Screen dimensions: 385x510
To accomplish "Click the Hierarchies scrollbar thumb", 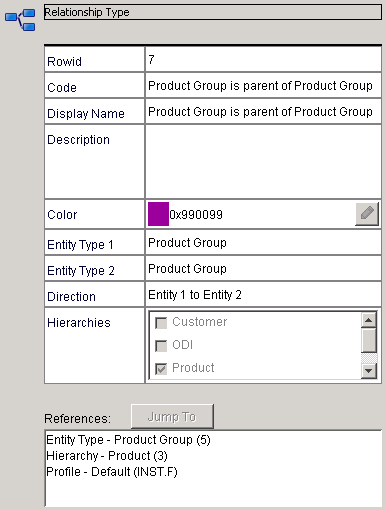I will (369, 340).
